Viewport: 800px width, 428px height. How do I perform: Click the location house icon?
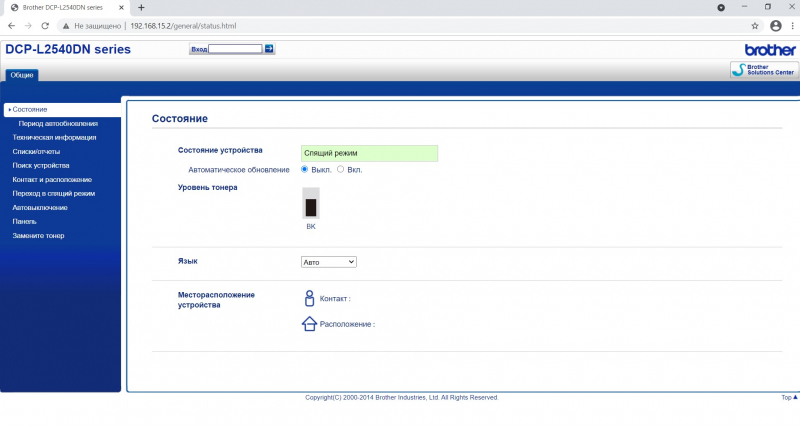click(308, 324)
